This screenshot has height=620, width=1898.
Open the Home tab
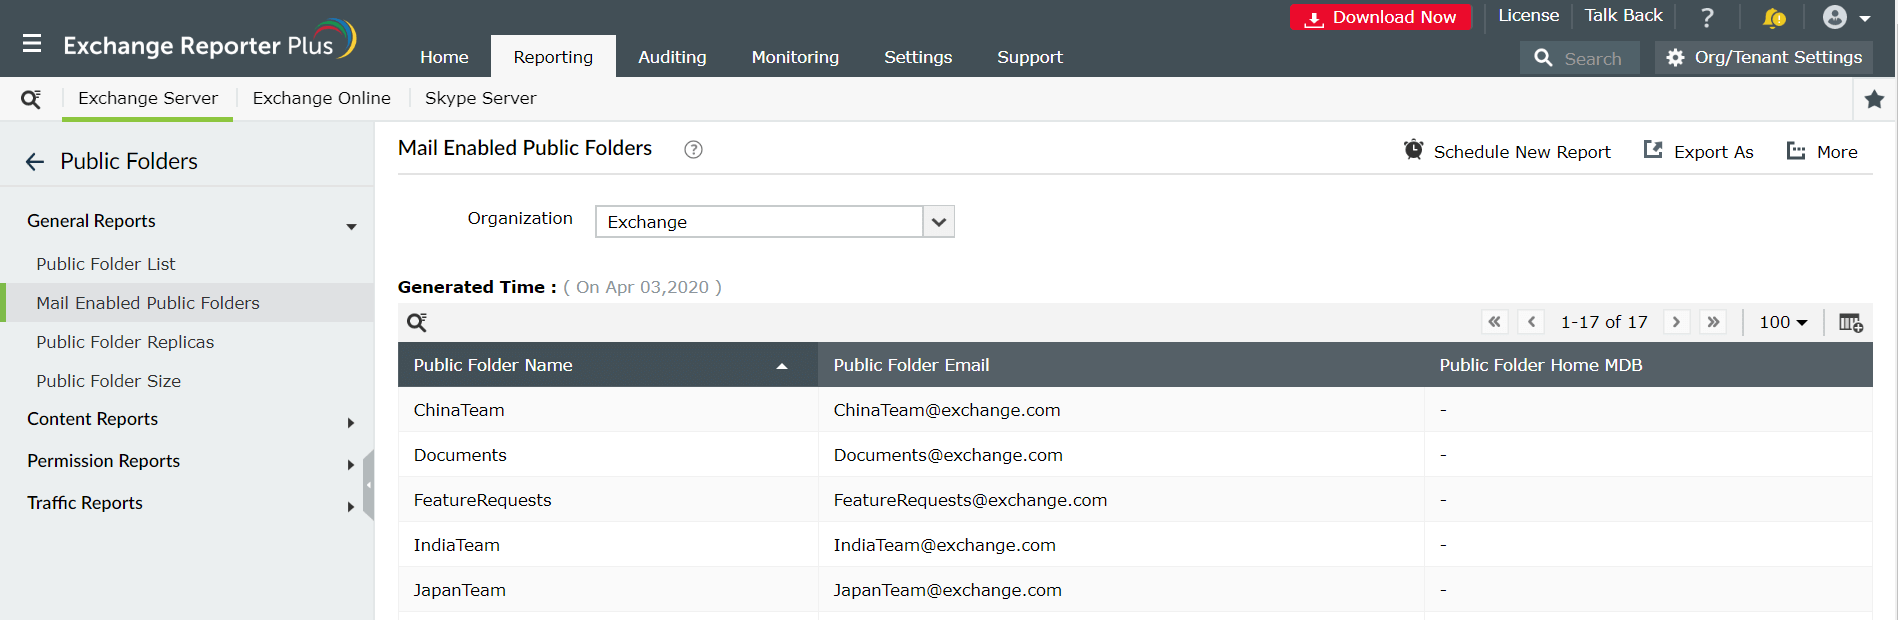(444, 57)
